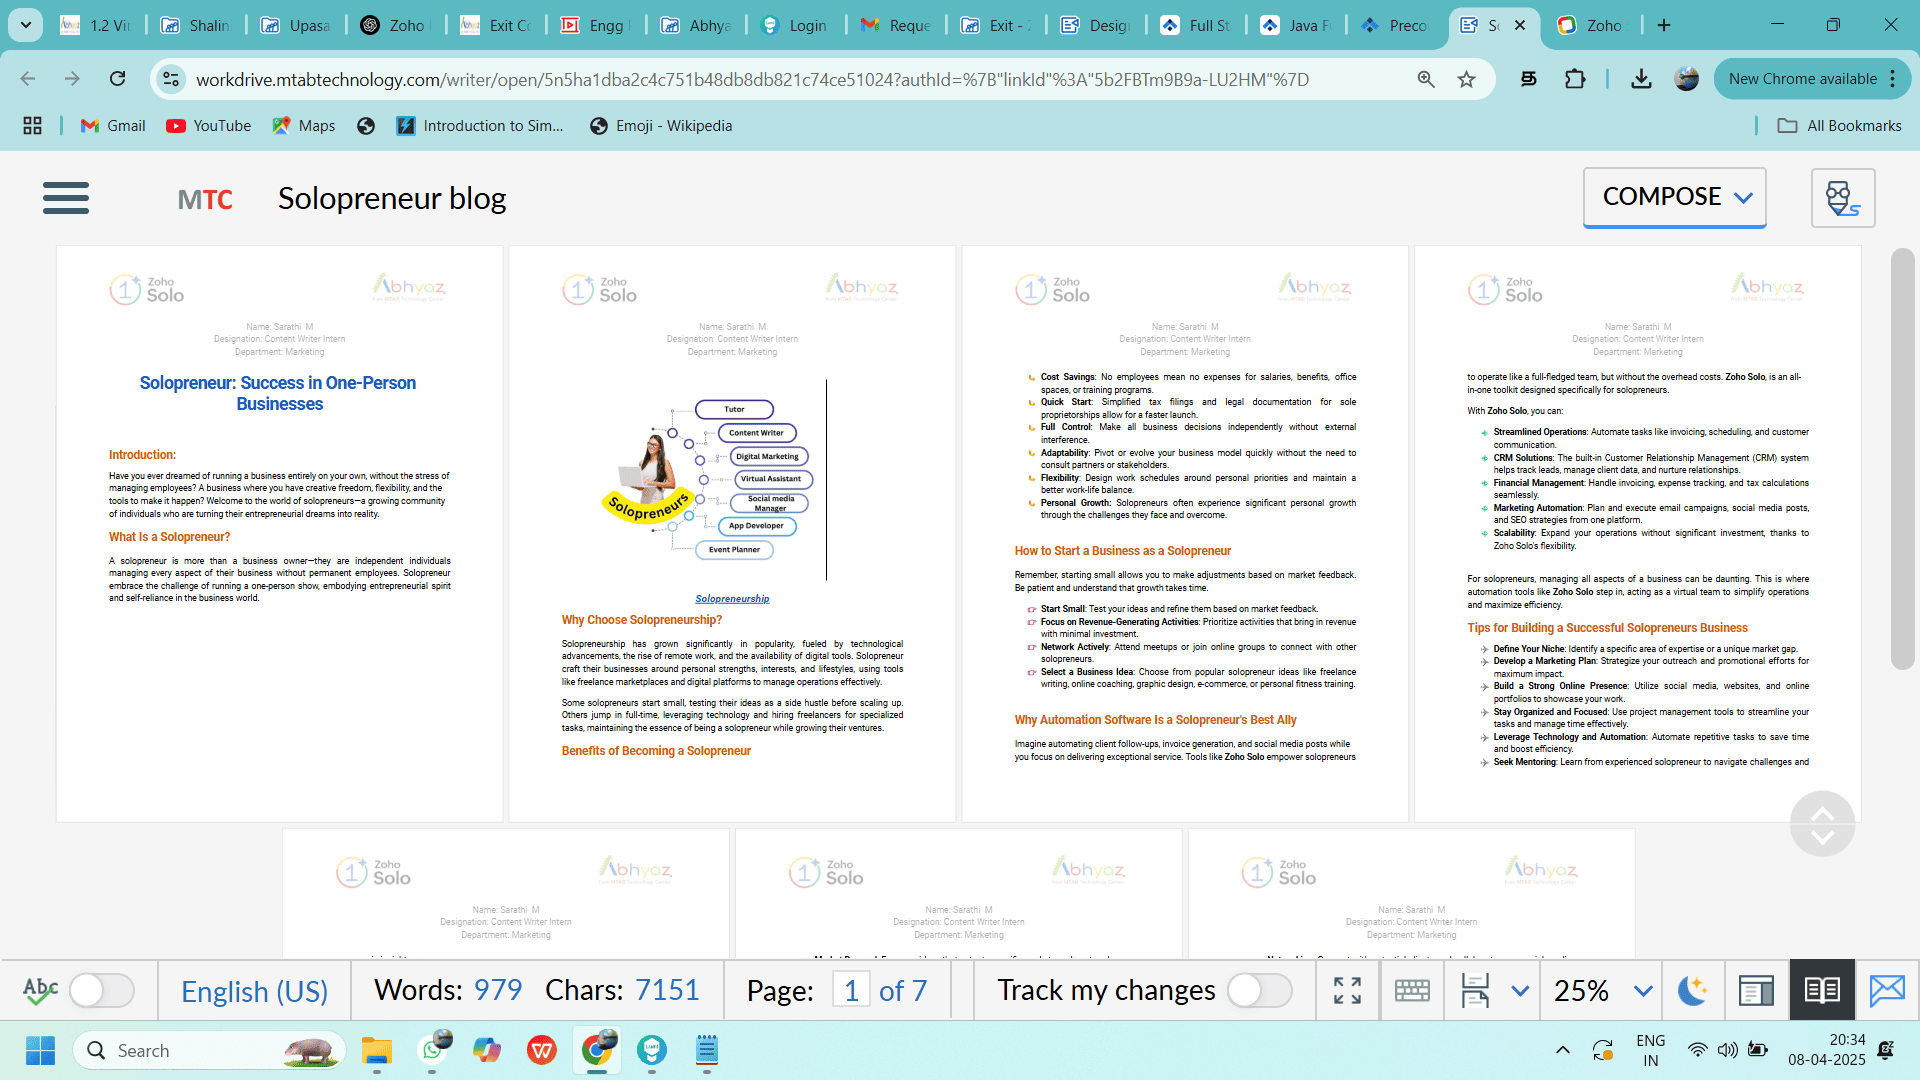Click the envelope feedback icon

point(1887,991)
